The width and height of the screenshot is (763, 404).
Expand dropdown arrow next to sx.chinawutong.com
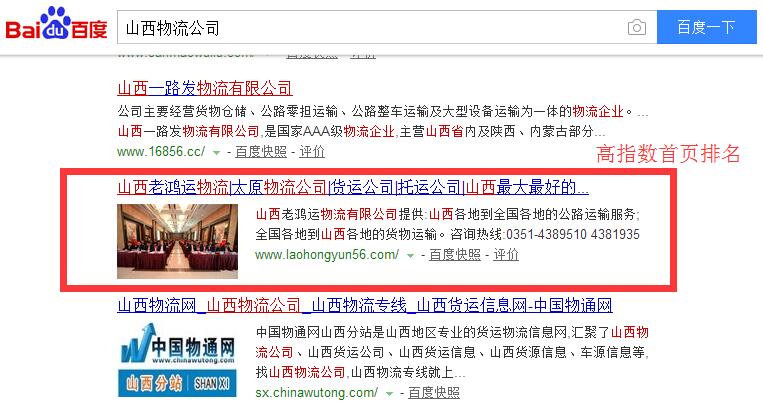[x=389, y=393]
